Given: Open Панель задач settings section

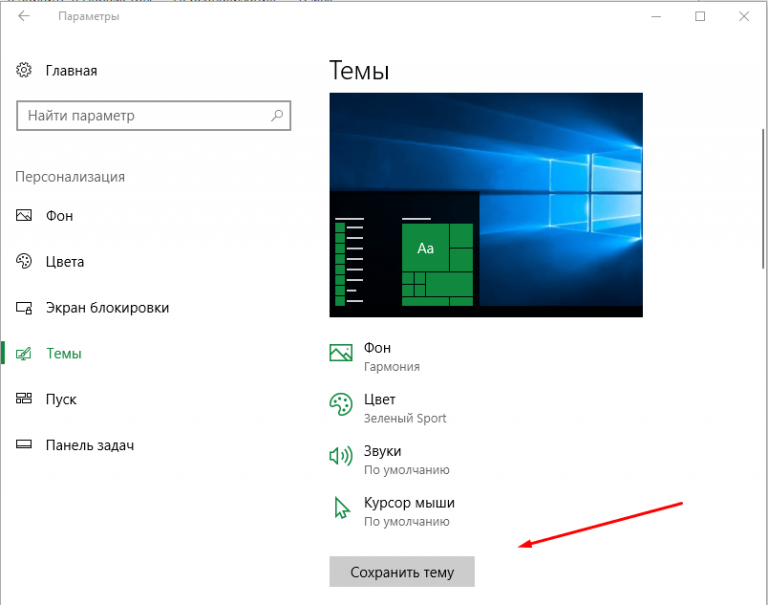Looking at the screenshot, I should coord(88,445).
